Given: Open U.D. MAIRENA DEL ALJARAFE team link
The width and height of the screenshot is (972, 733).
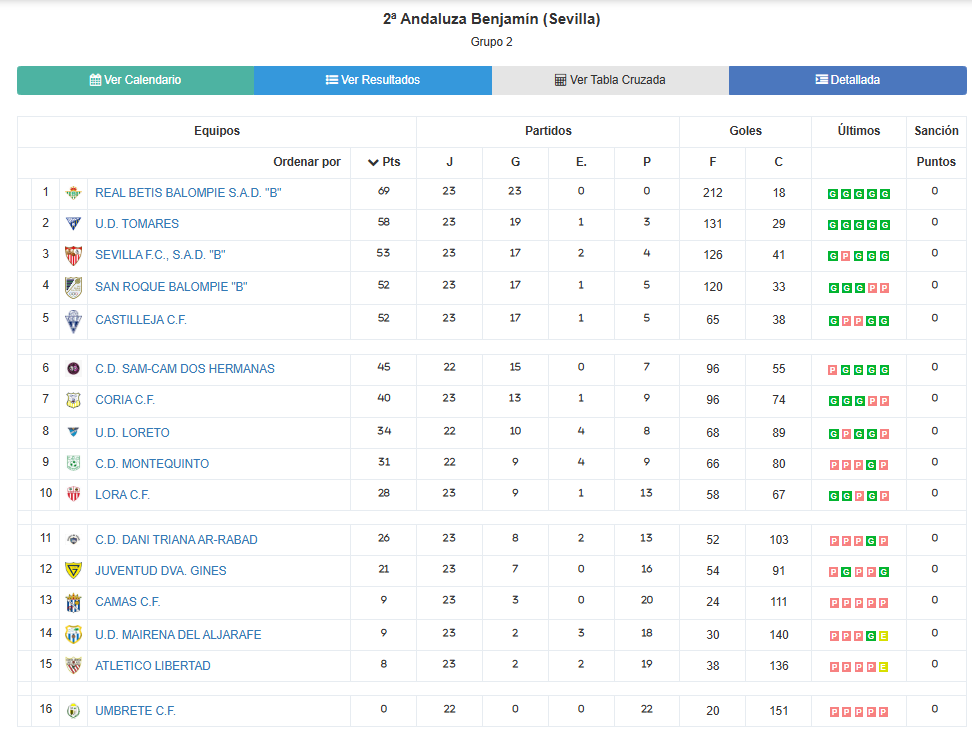Looking at the screenshot, I should (x=178, y=635).
